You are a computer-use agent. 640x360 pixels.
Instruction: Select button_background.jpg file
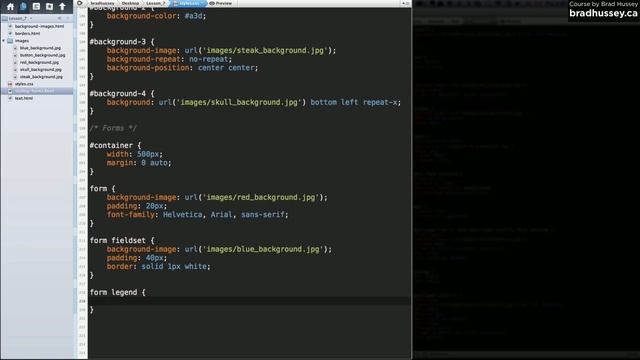pos(42,55)
